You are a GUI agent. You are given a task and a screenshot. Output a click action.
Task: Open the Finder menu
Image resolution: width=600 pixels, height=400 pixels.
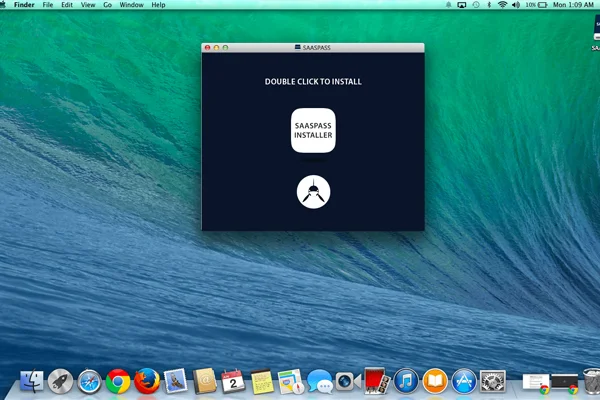click(24, 5)
